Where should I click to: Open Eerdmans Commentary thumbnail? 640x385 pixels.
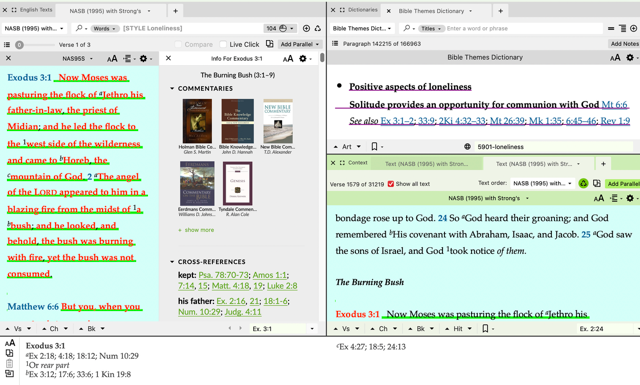point(197,183)
